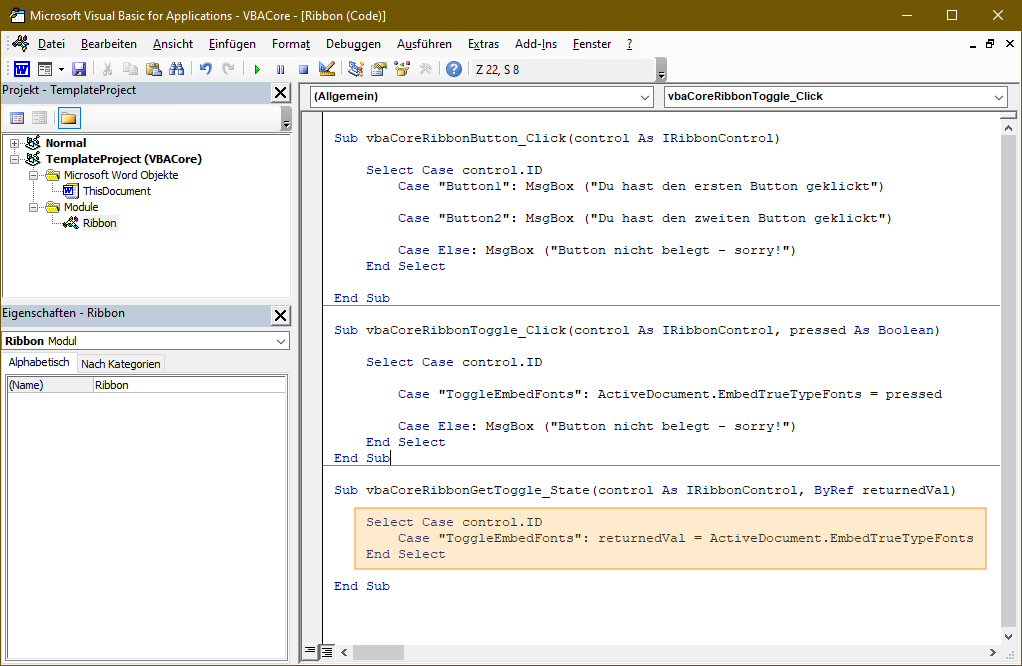Click horizontal scrollbar thumb in code pane
This screenshot has width=1022, height=666.
click(x=378, y=652)
